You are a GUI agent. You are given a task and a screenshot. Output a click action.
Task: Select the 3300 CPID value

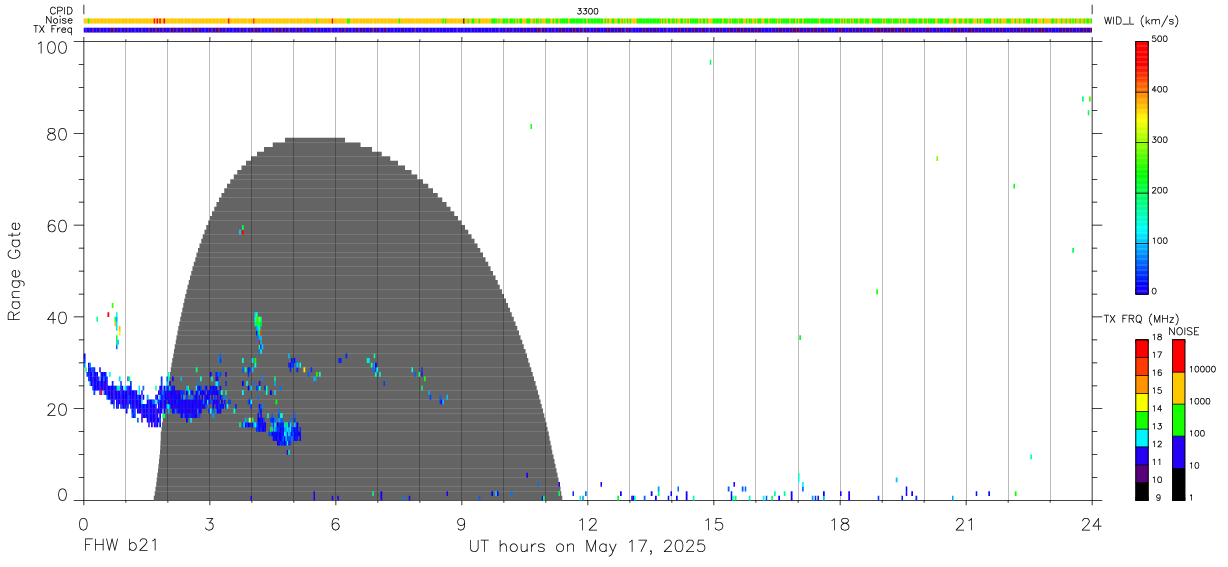(x=588, y=11)
